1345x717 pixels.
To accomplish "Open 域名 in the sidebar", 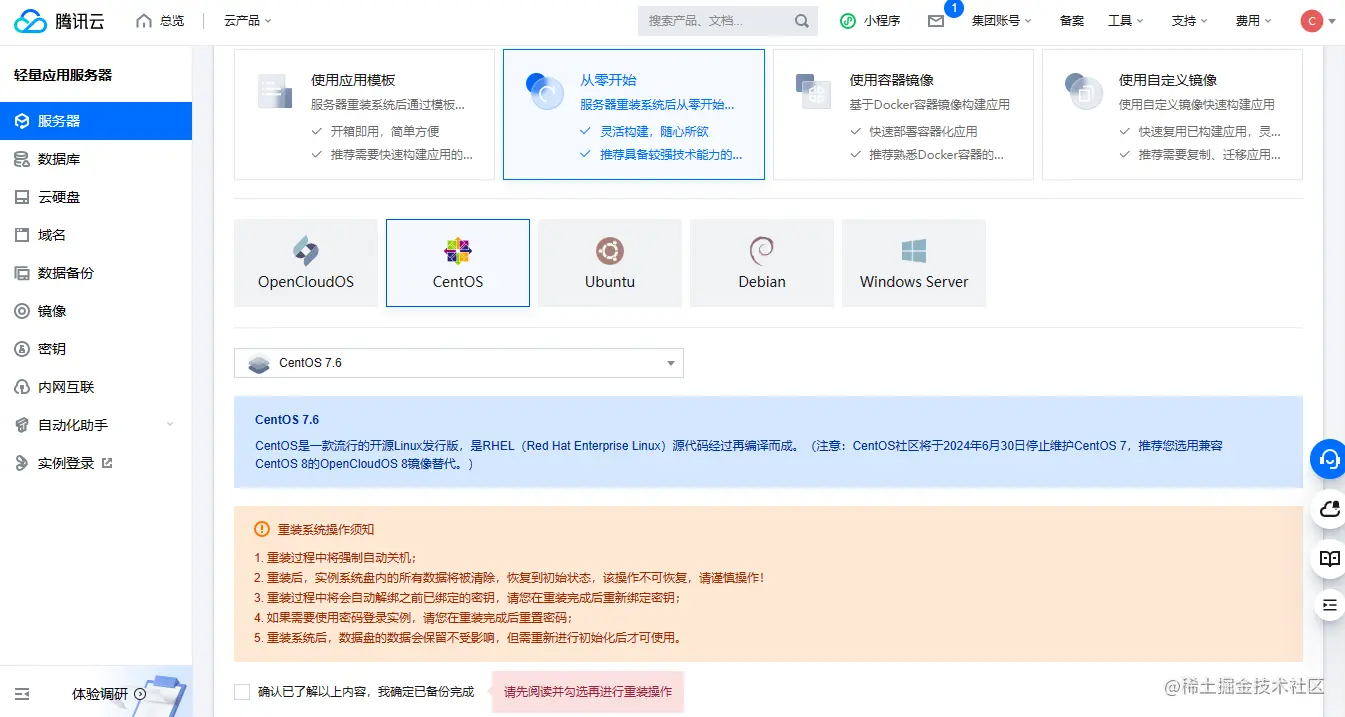I will click(96, 235).
